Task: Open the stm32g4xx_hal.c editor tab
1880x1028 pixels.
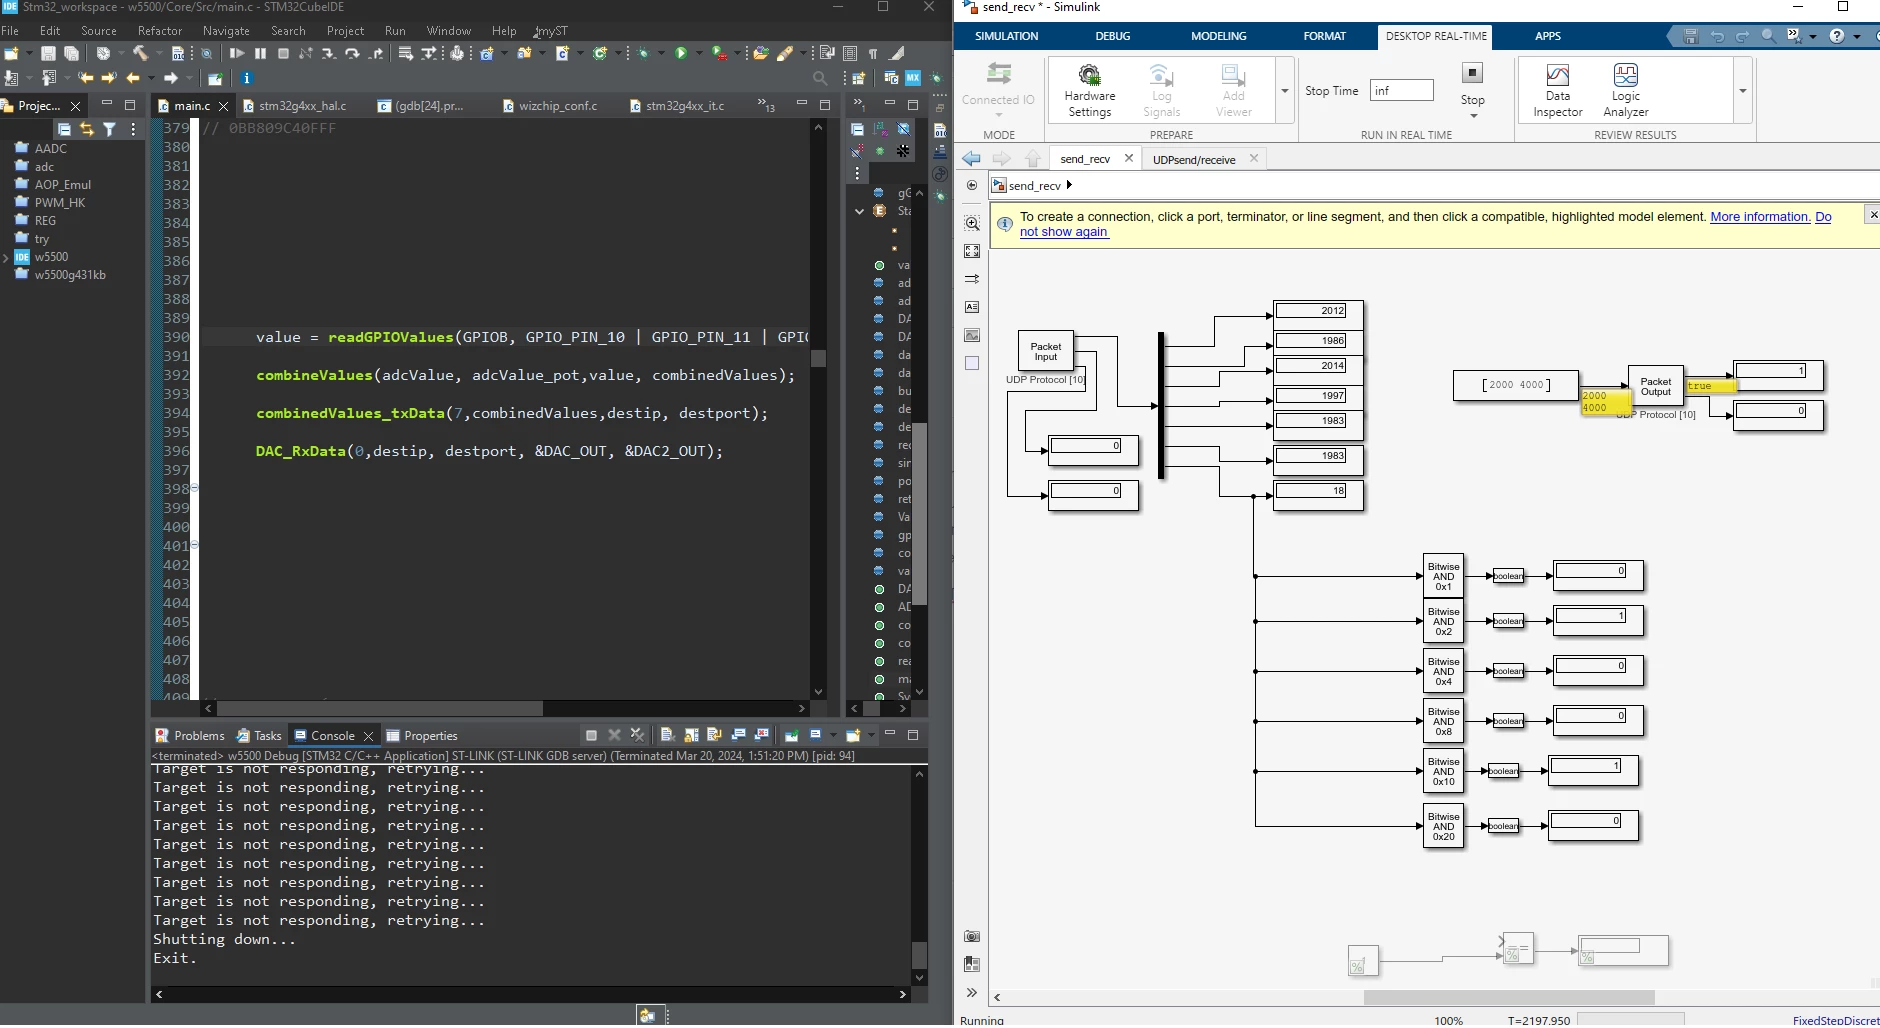Action: coord(302,106)
